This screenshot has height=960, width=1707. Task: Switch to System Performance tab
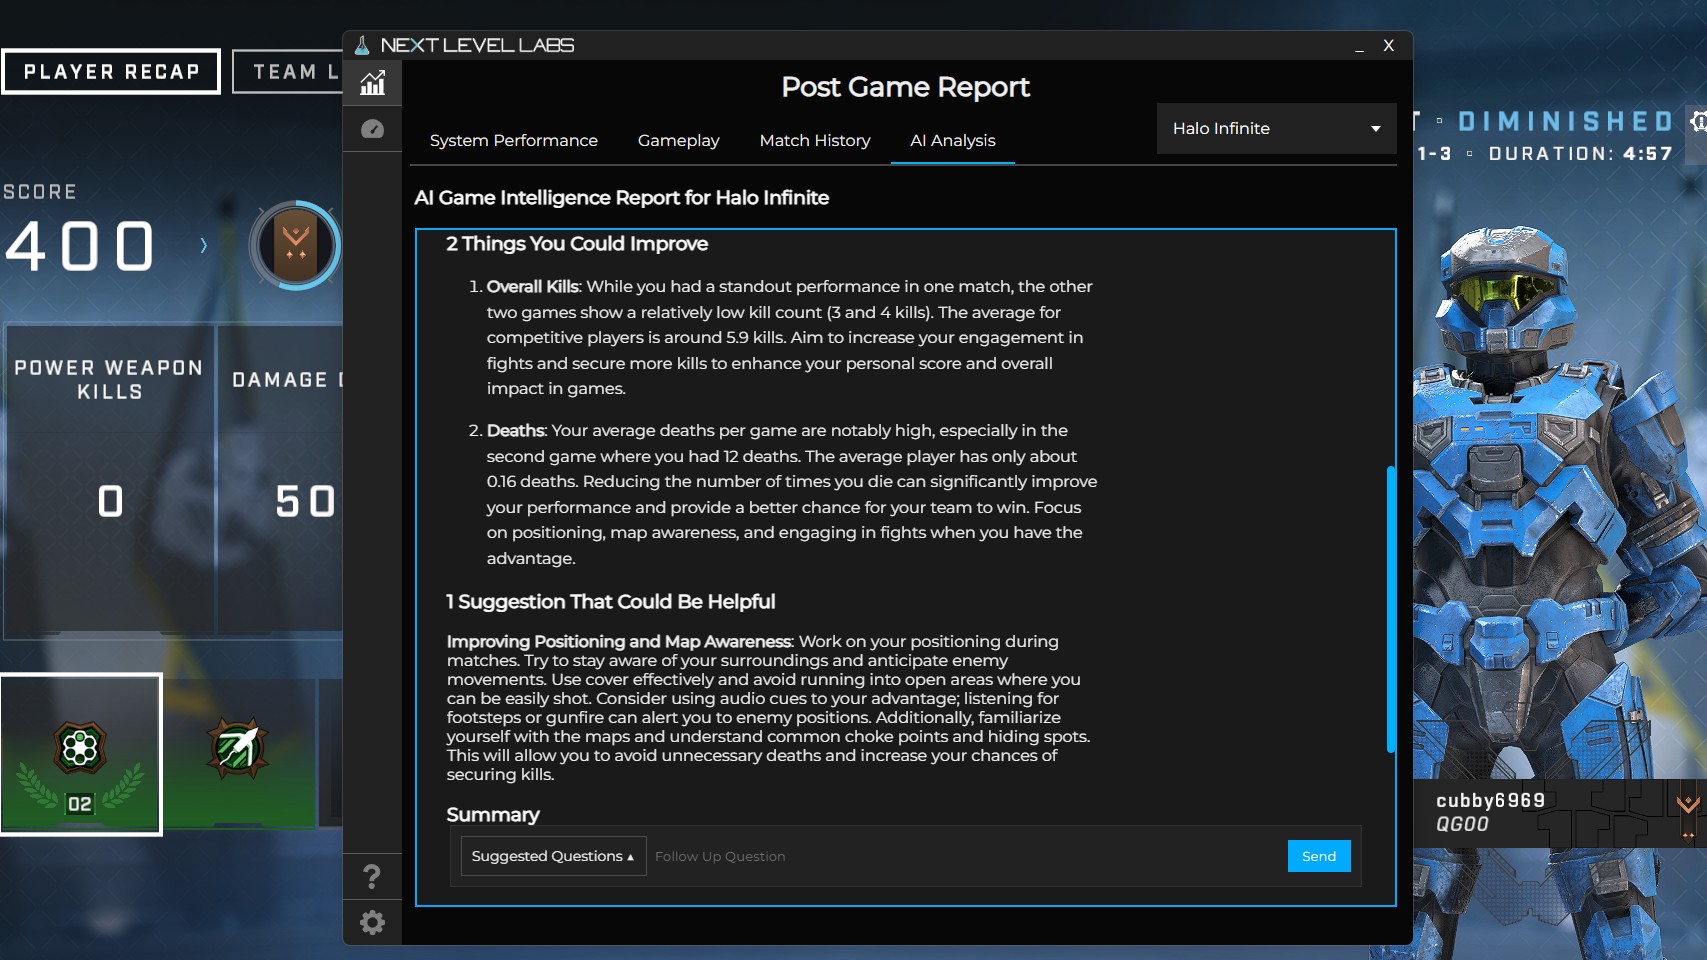pos(513,140)
